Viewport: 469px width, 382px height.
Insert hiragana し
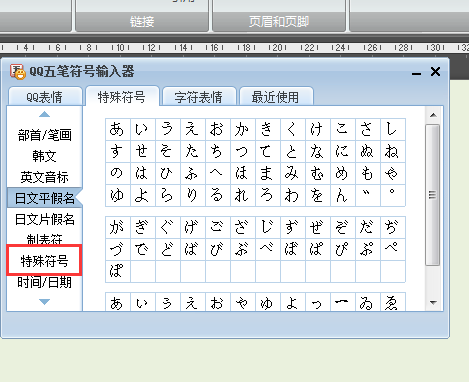pos(393,129)
